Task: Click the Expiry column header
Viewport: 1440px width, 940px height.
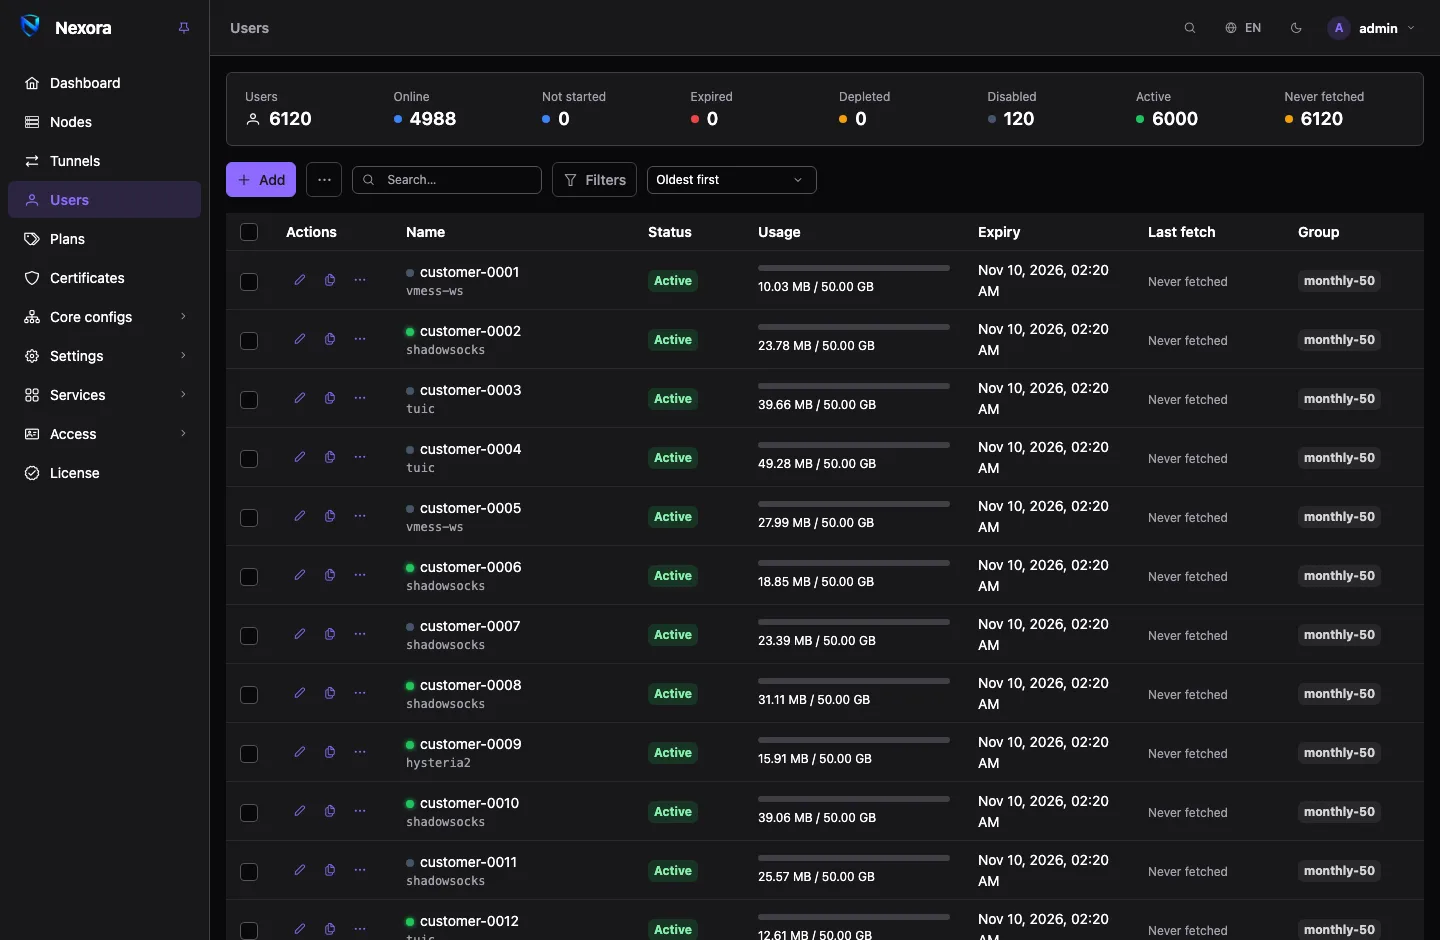Action: click(x=999, y=232)
